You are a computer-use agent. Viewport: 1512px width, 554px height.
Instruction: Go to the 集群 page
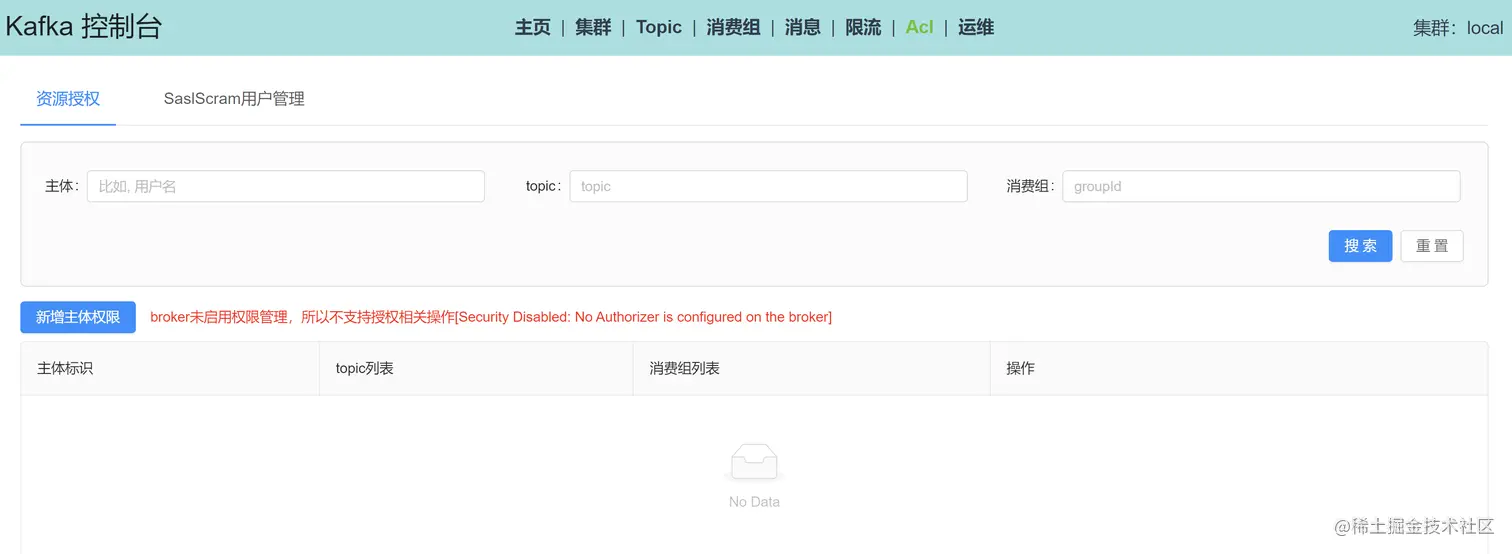coord(593,27)
